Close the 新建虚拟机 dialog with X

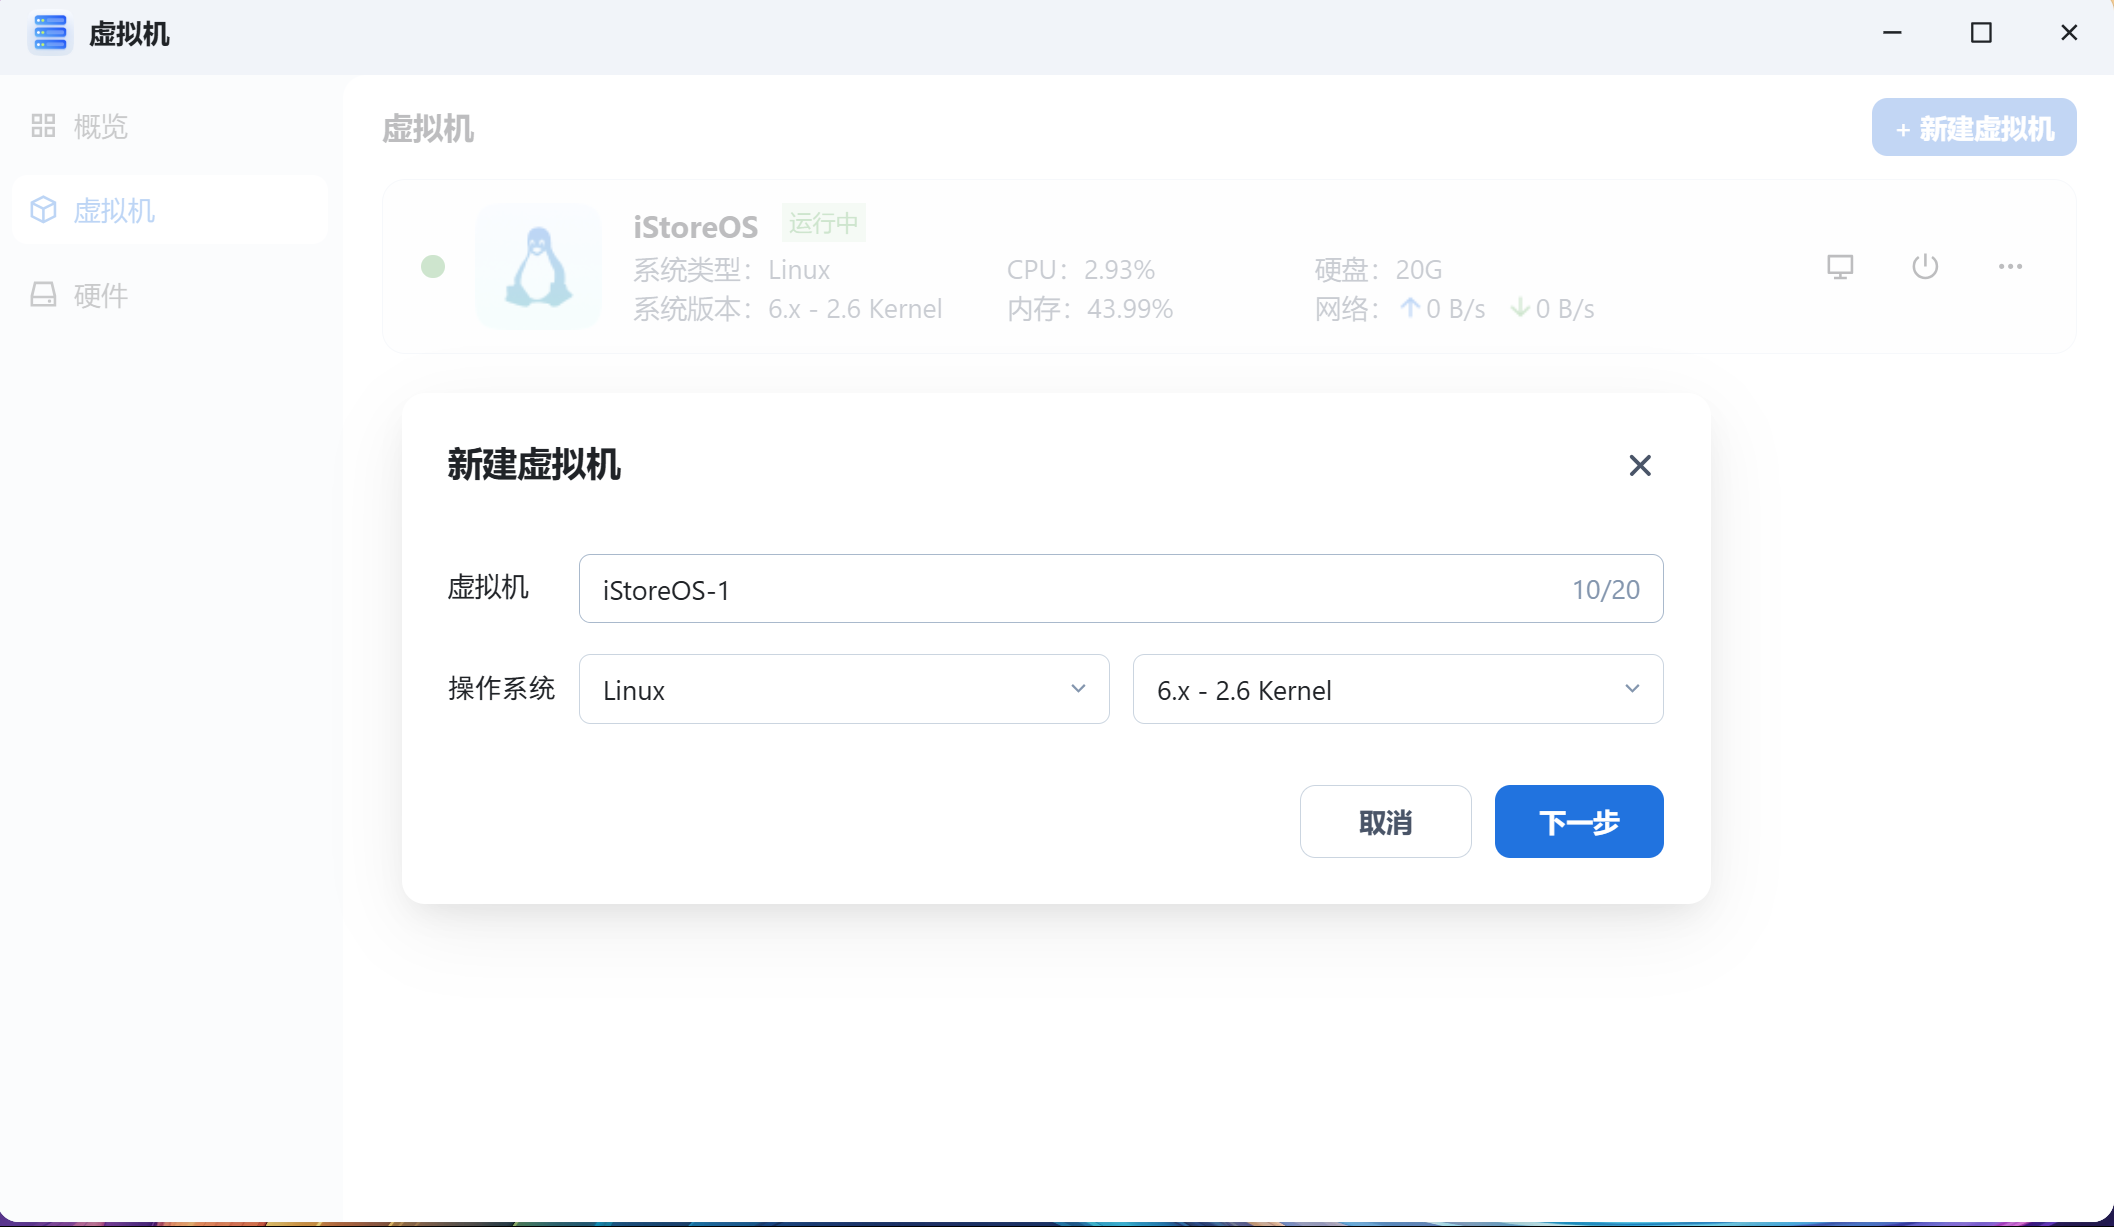1640,465
